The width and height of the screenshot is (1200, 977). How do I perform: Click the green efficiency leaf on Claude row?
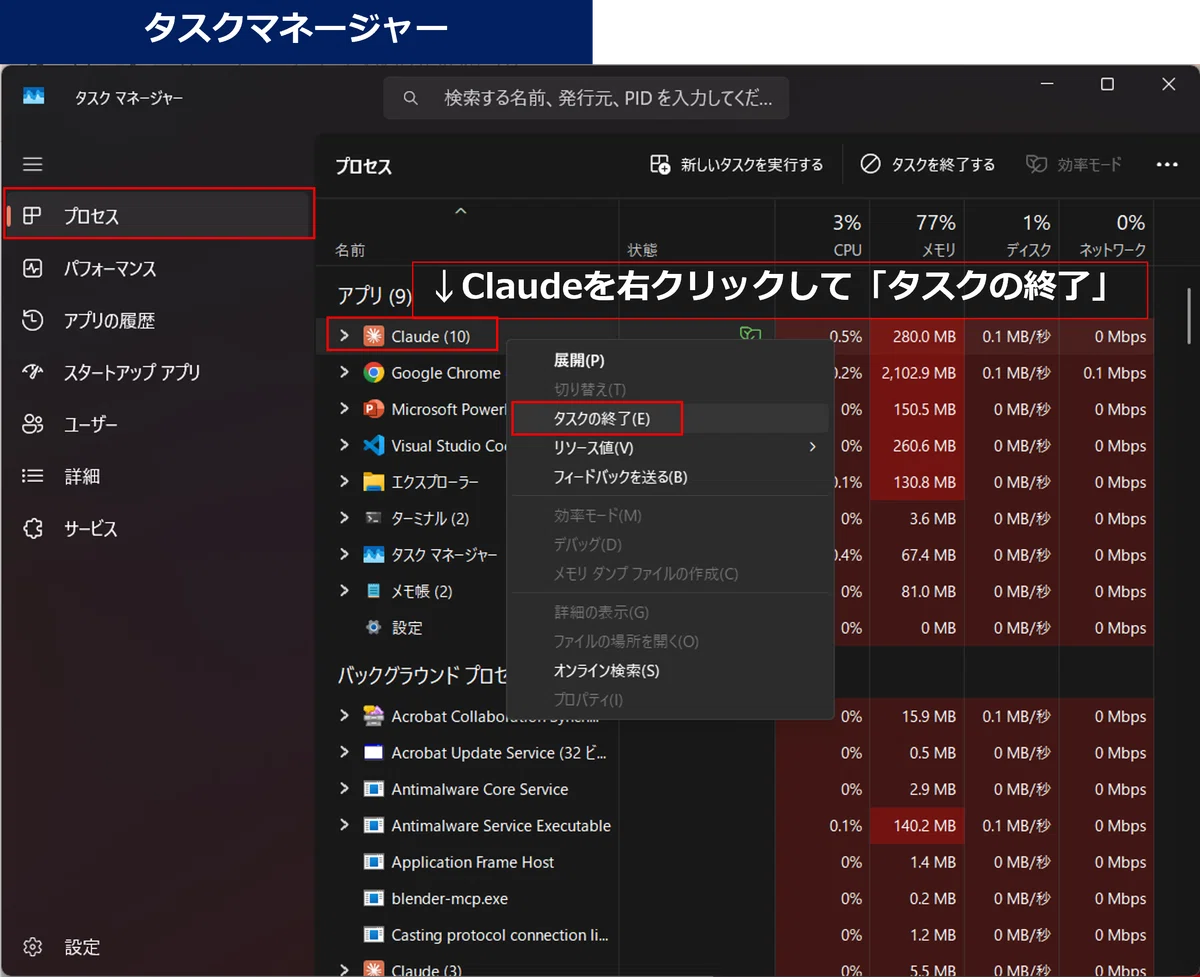click(x=748, y=335)
